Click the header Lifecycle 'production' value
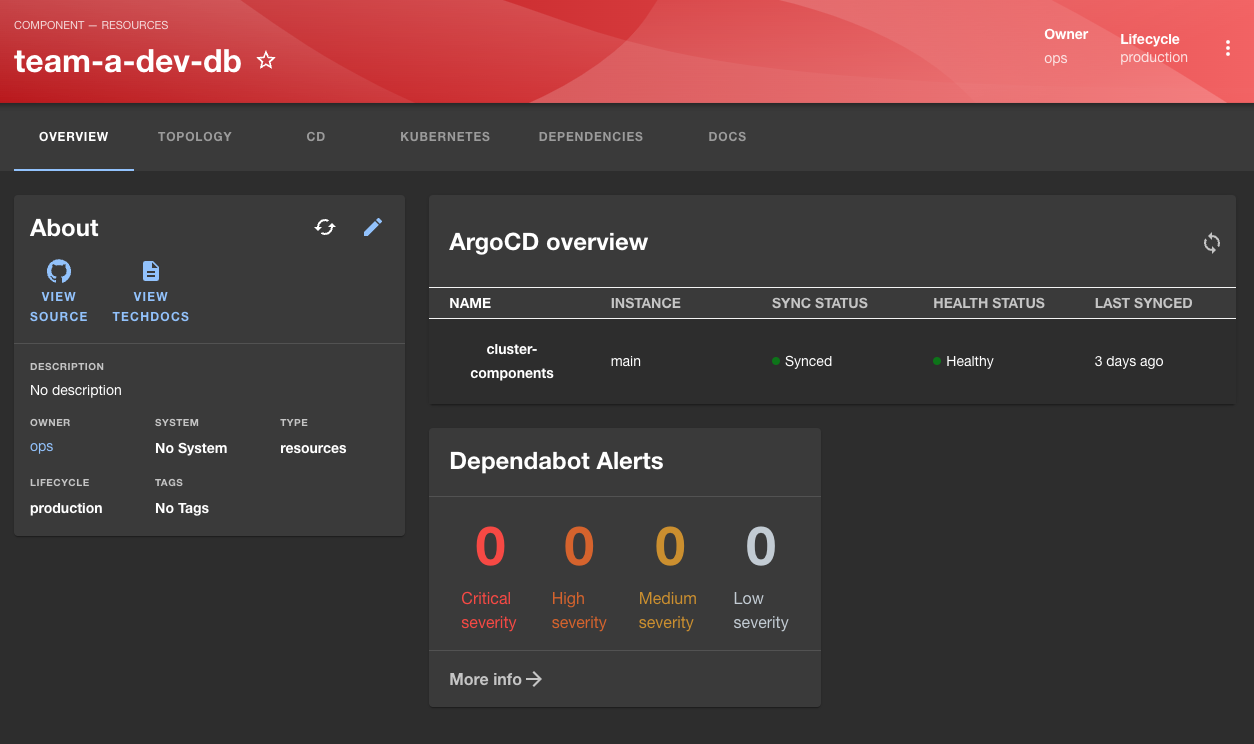Image resolution: width=1254 pixels, height=744 pixels. click(1154, 57)
